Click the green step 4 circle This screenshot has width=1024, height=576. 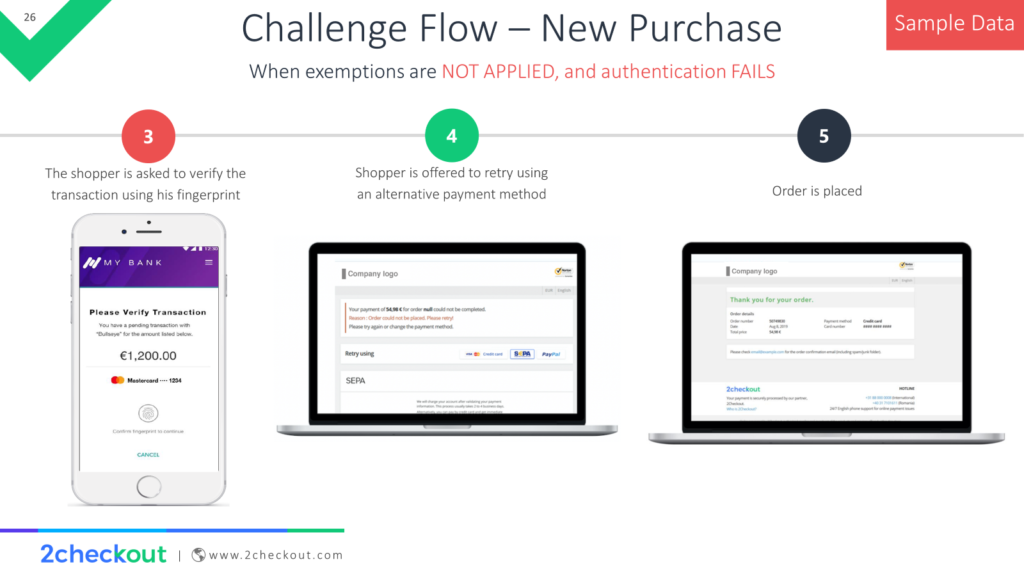pyautogui.click(x=451, y=135)
